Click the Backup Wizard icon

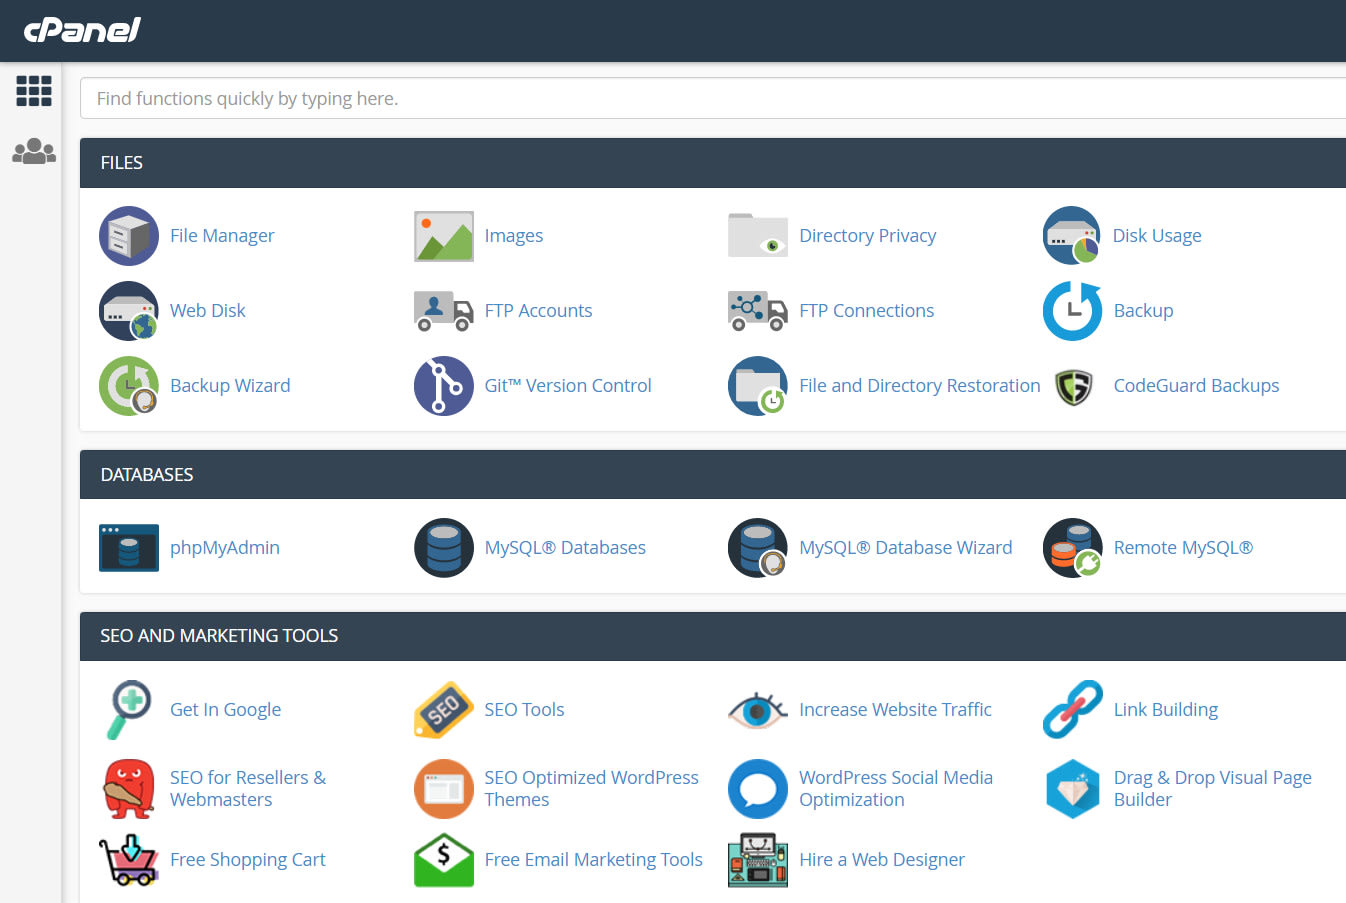(x=128, y=386)
